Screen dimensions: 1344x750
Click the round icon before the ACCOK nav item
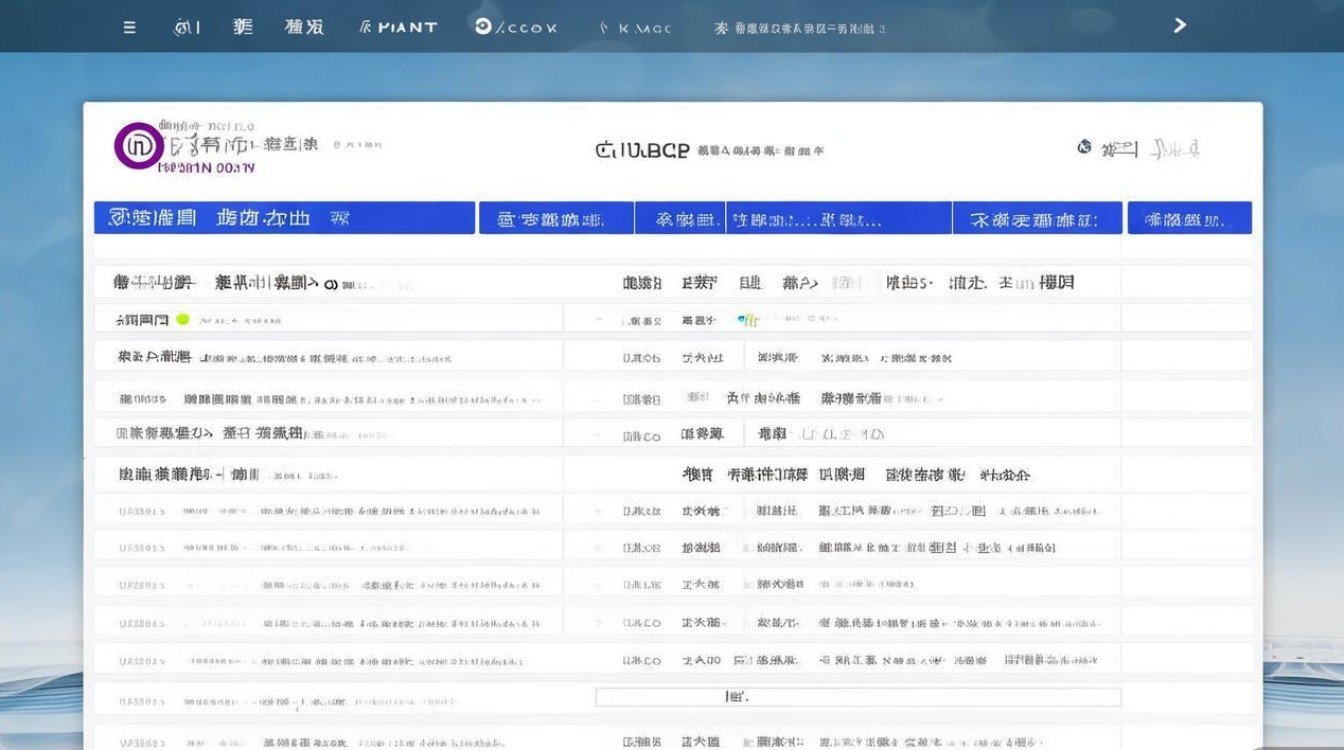(x=483, y=27)
